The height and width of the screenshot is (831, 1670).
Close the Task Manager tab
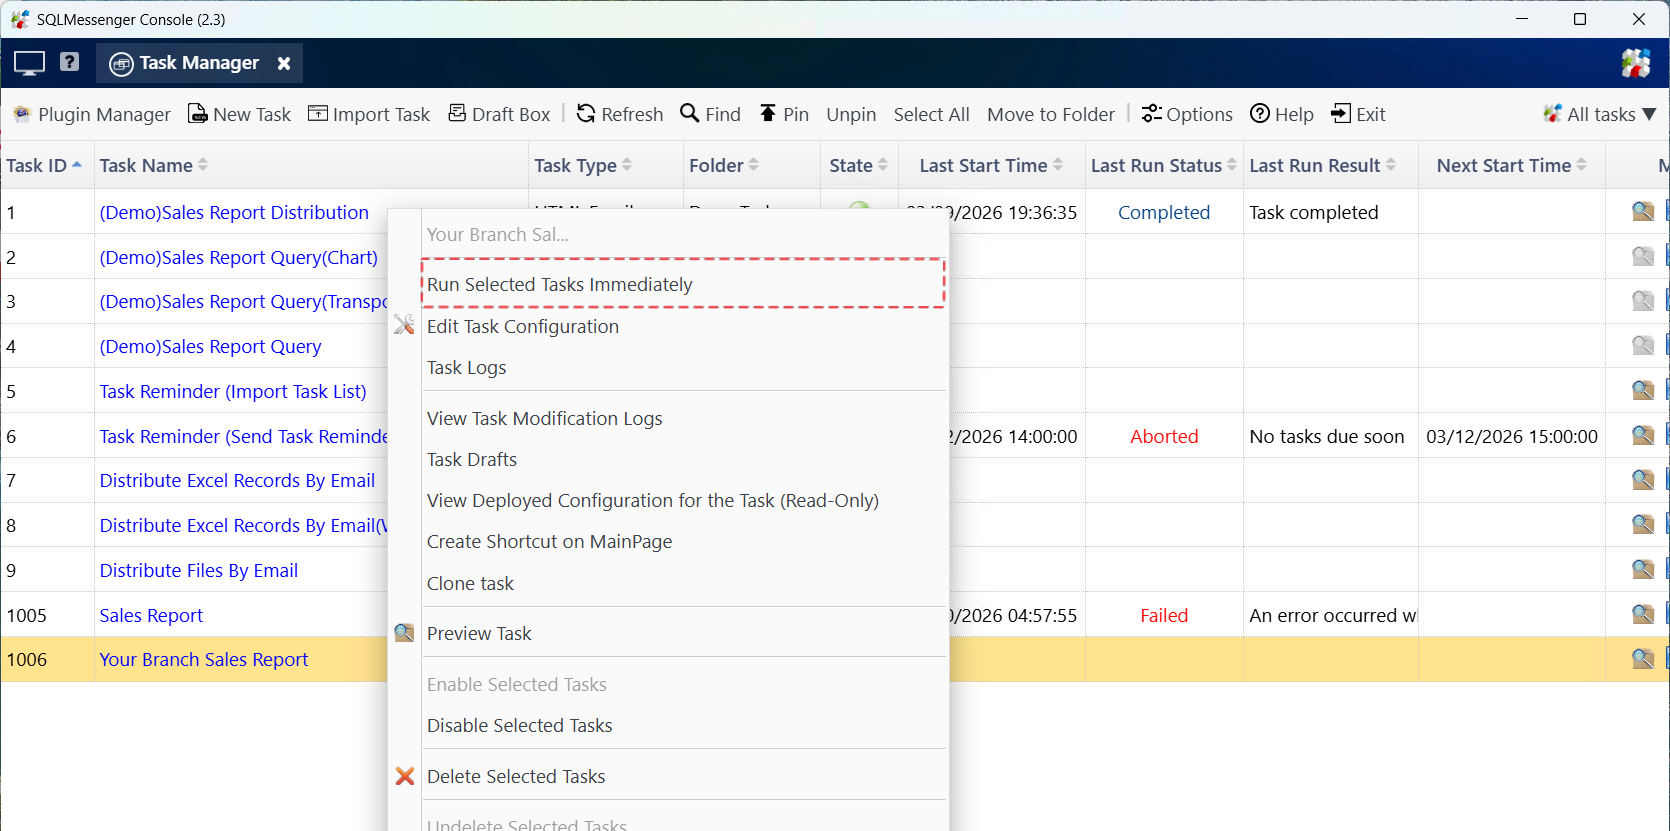(x=284, y=63)
